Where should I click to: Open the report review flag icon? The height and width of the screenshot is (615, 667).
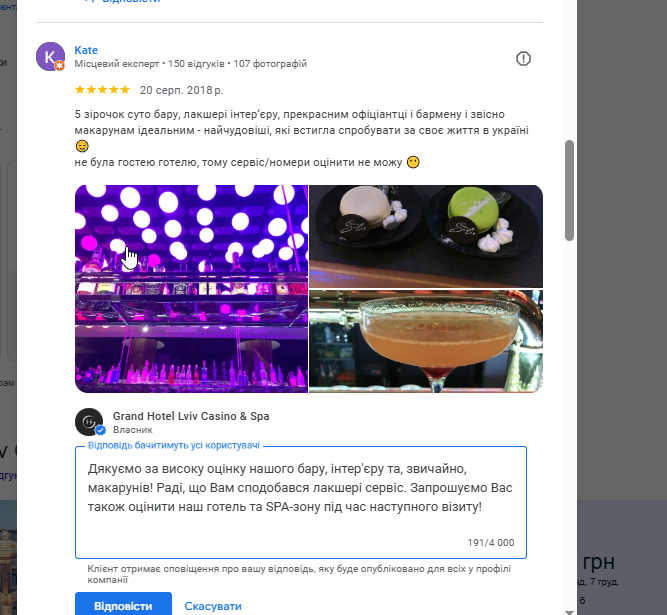[x=523, y=59]
